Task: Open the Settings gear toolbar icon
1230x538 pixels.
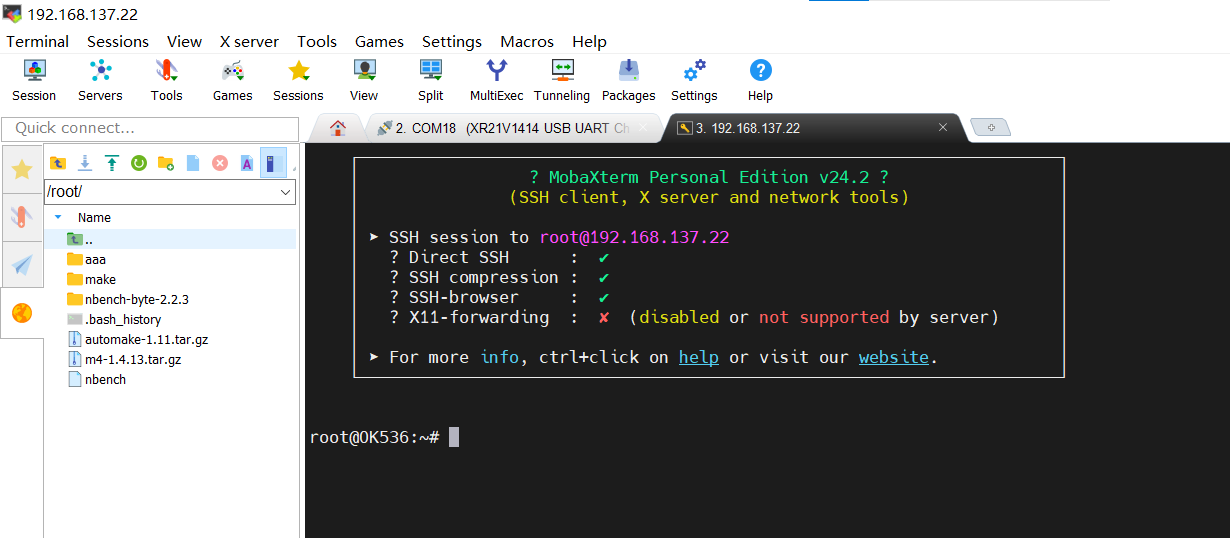Action: (x=694, y=80)
